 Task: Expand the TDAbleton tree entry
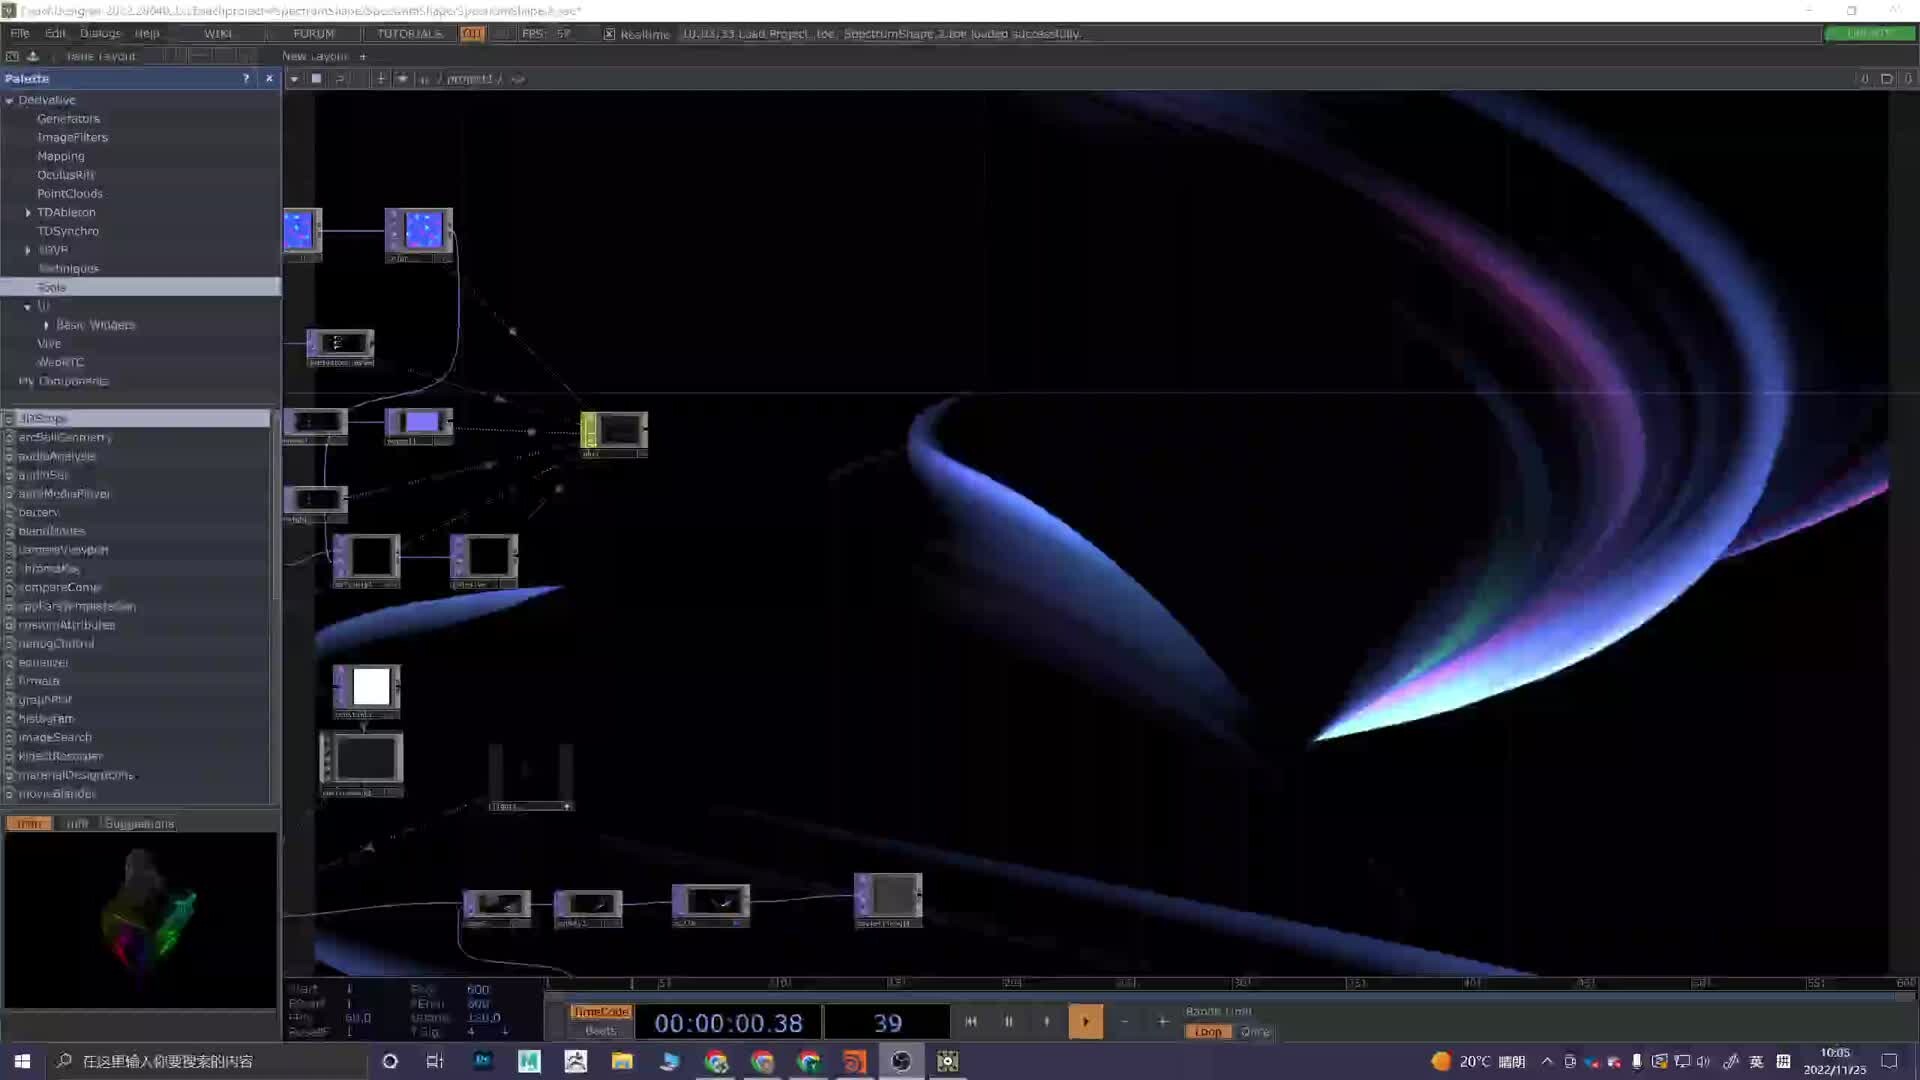click(x=27, y=212)
